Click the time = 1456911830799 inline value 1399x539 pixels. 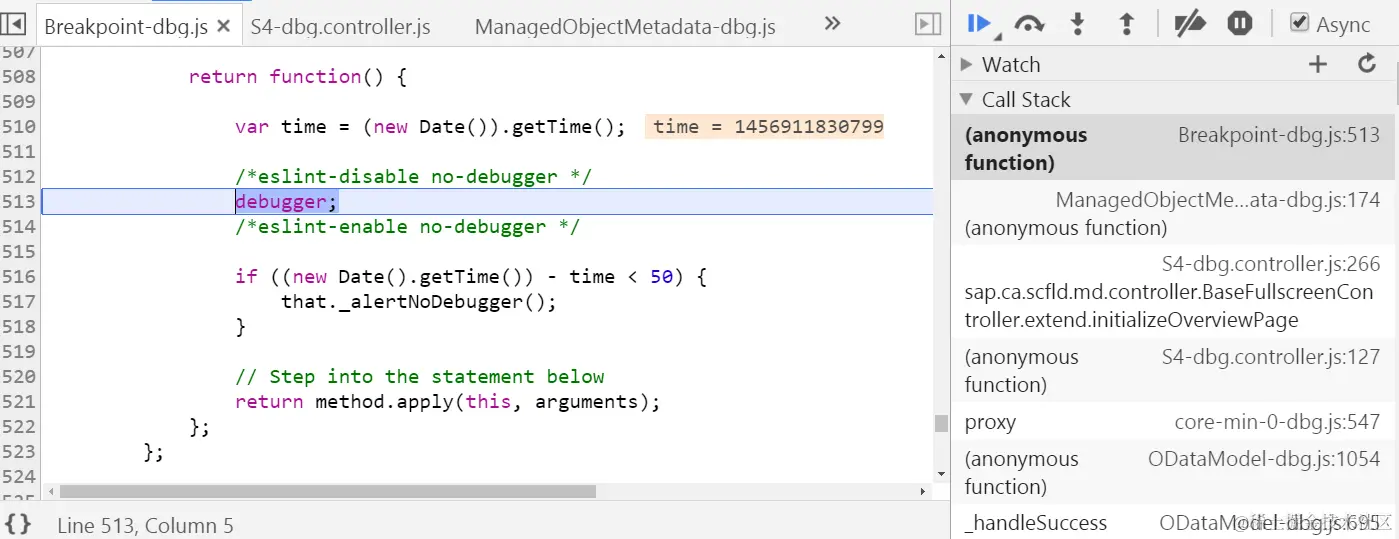tap(765, 126)
